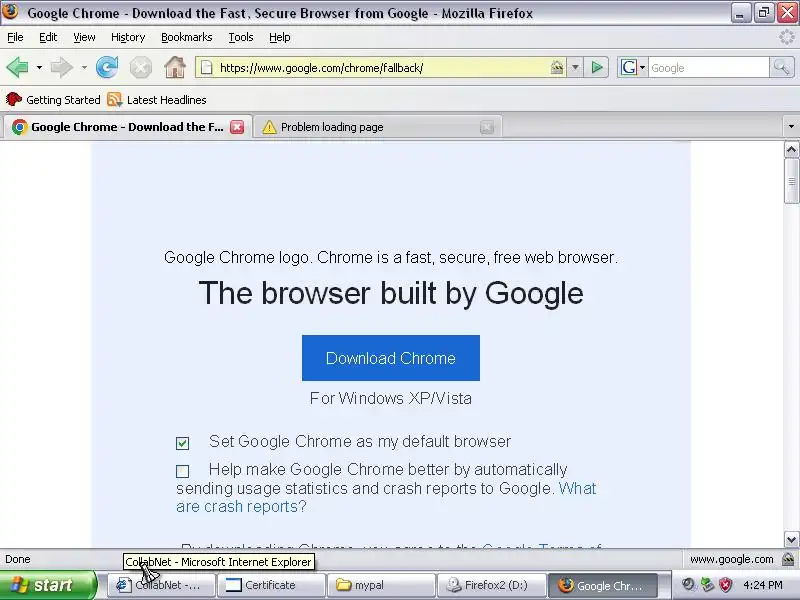This screenshot has width=800, height=600.
Task: Click the vertical scrollbar thumb
Action: (791, 181)
